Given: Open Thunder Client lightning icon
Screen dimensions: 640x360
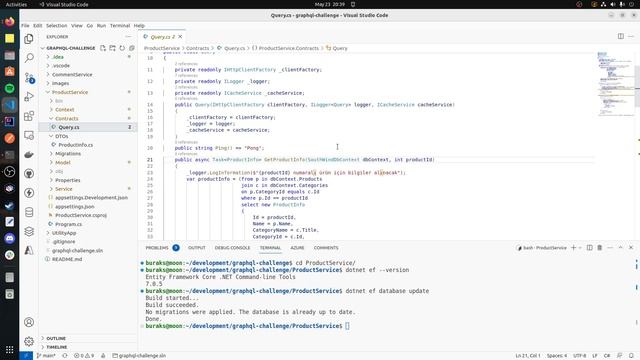Looking at the screenshot, I should pos(29,193).
